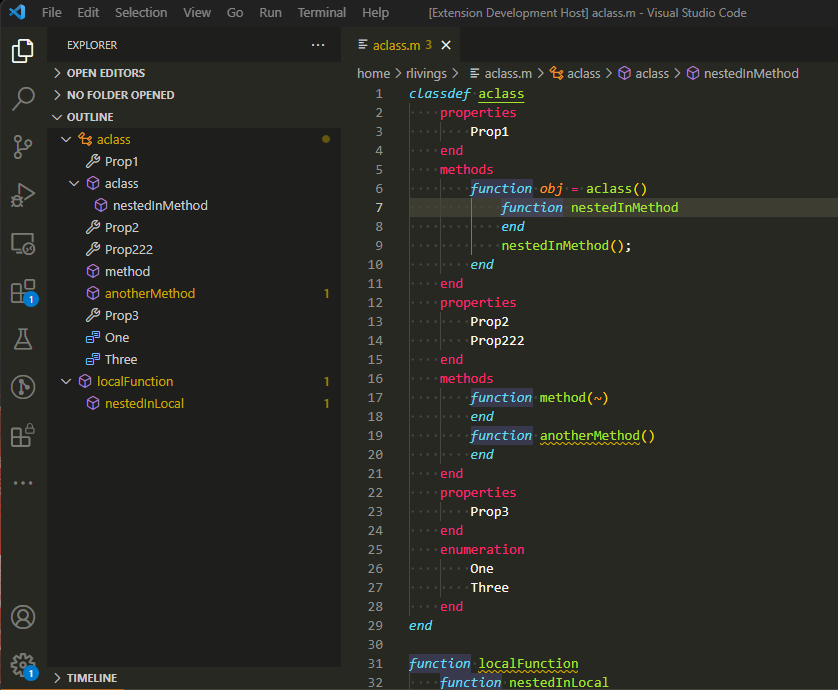Click the Prop1 wrench property icon
Image resolution: width=838 pixels, height=690 pixels.
tap(93, 161)
